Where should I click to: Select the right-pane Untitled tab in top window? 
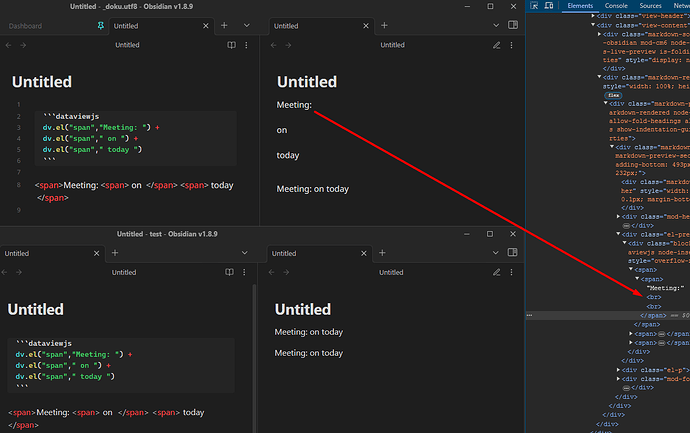286,26
